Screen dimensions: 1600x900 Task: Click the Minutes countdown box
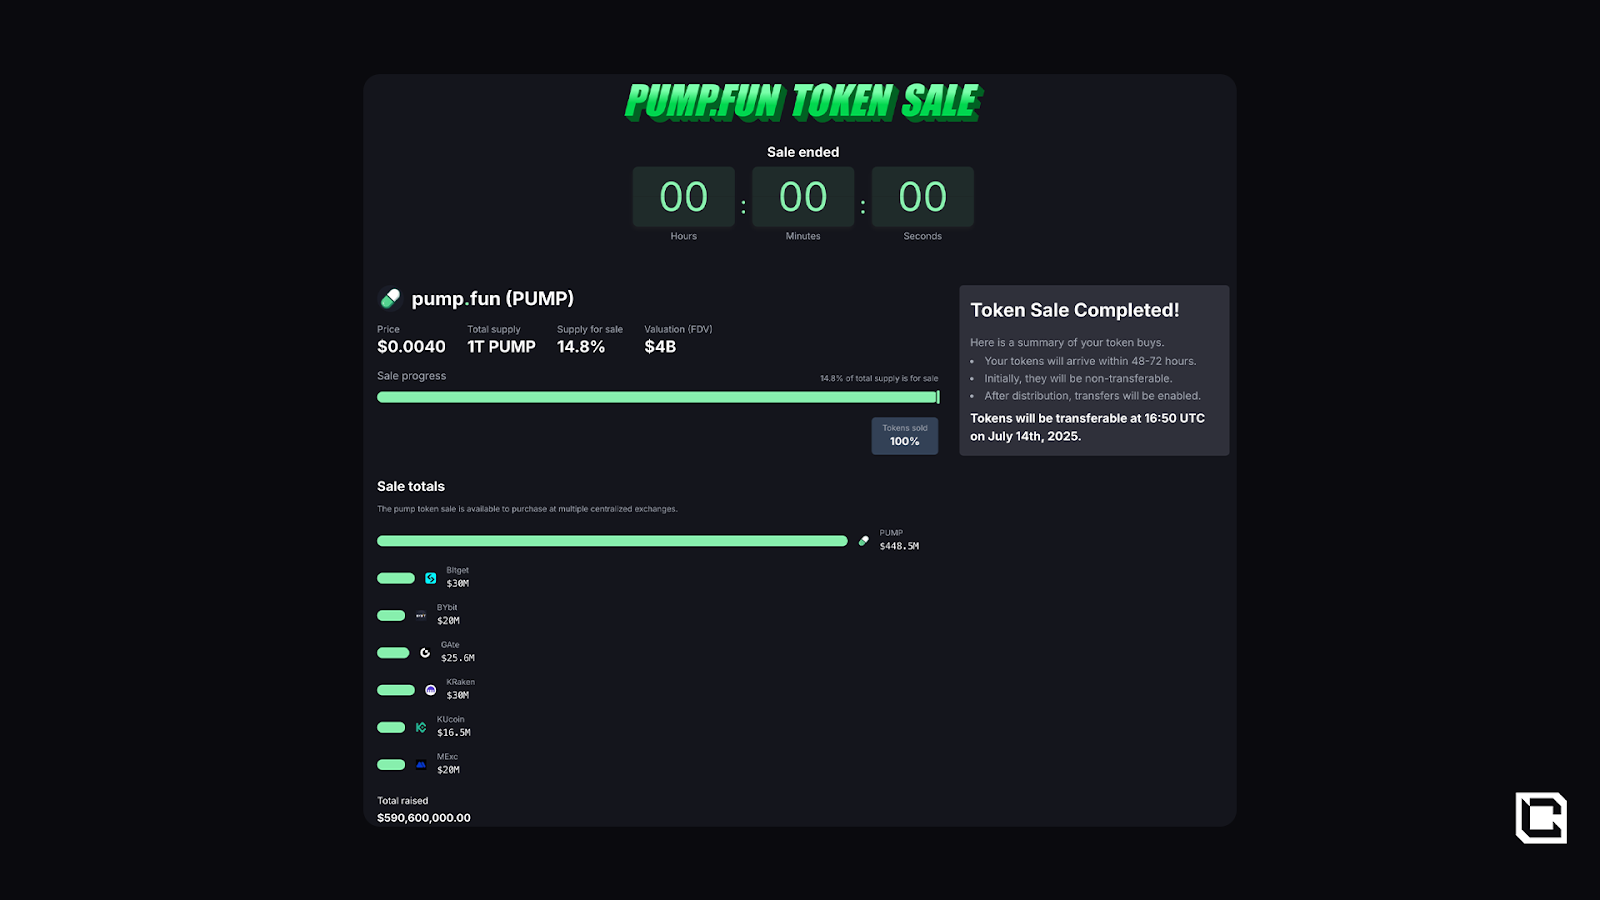803,197
